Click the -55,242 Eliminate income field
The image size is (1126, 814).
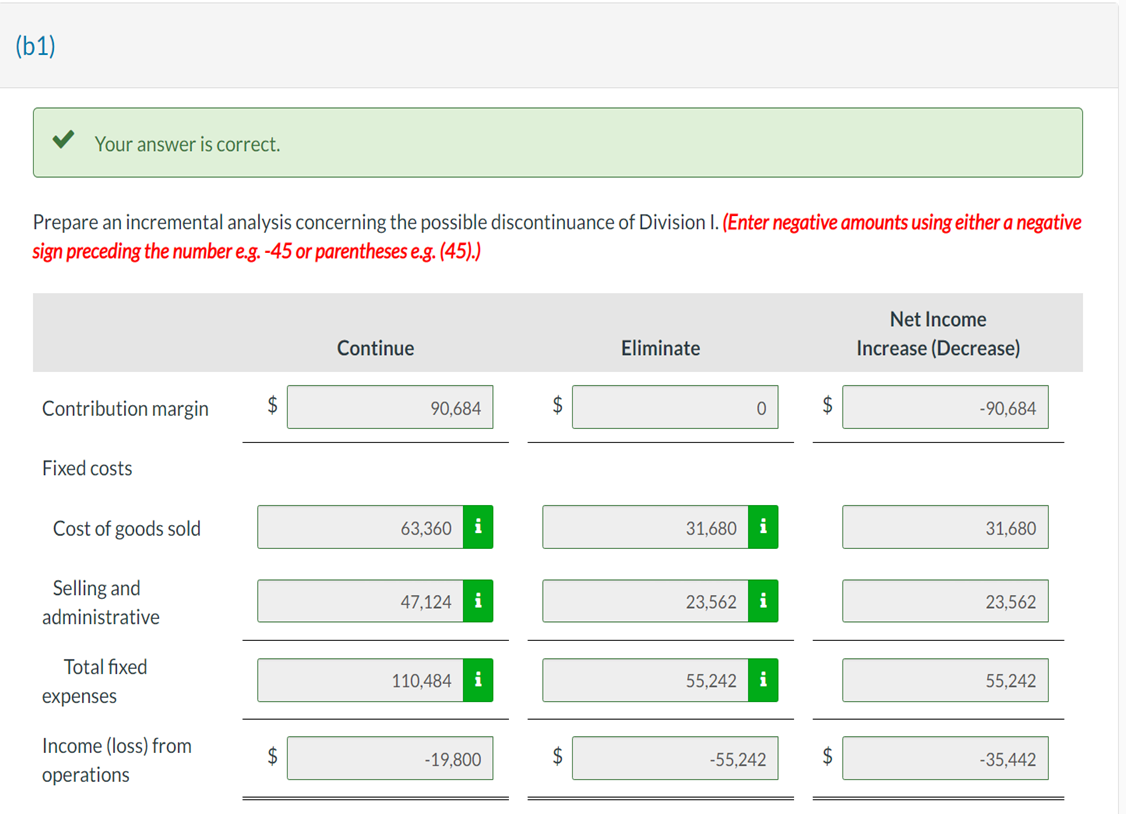tap(675, 758)
